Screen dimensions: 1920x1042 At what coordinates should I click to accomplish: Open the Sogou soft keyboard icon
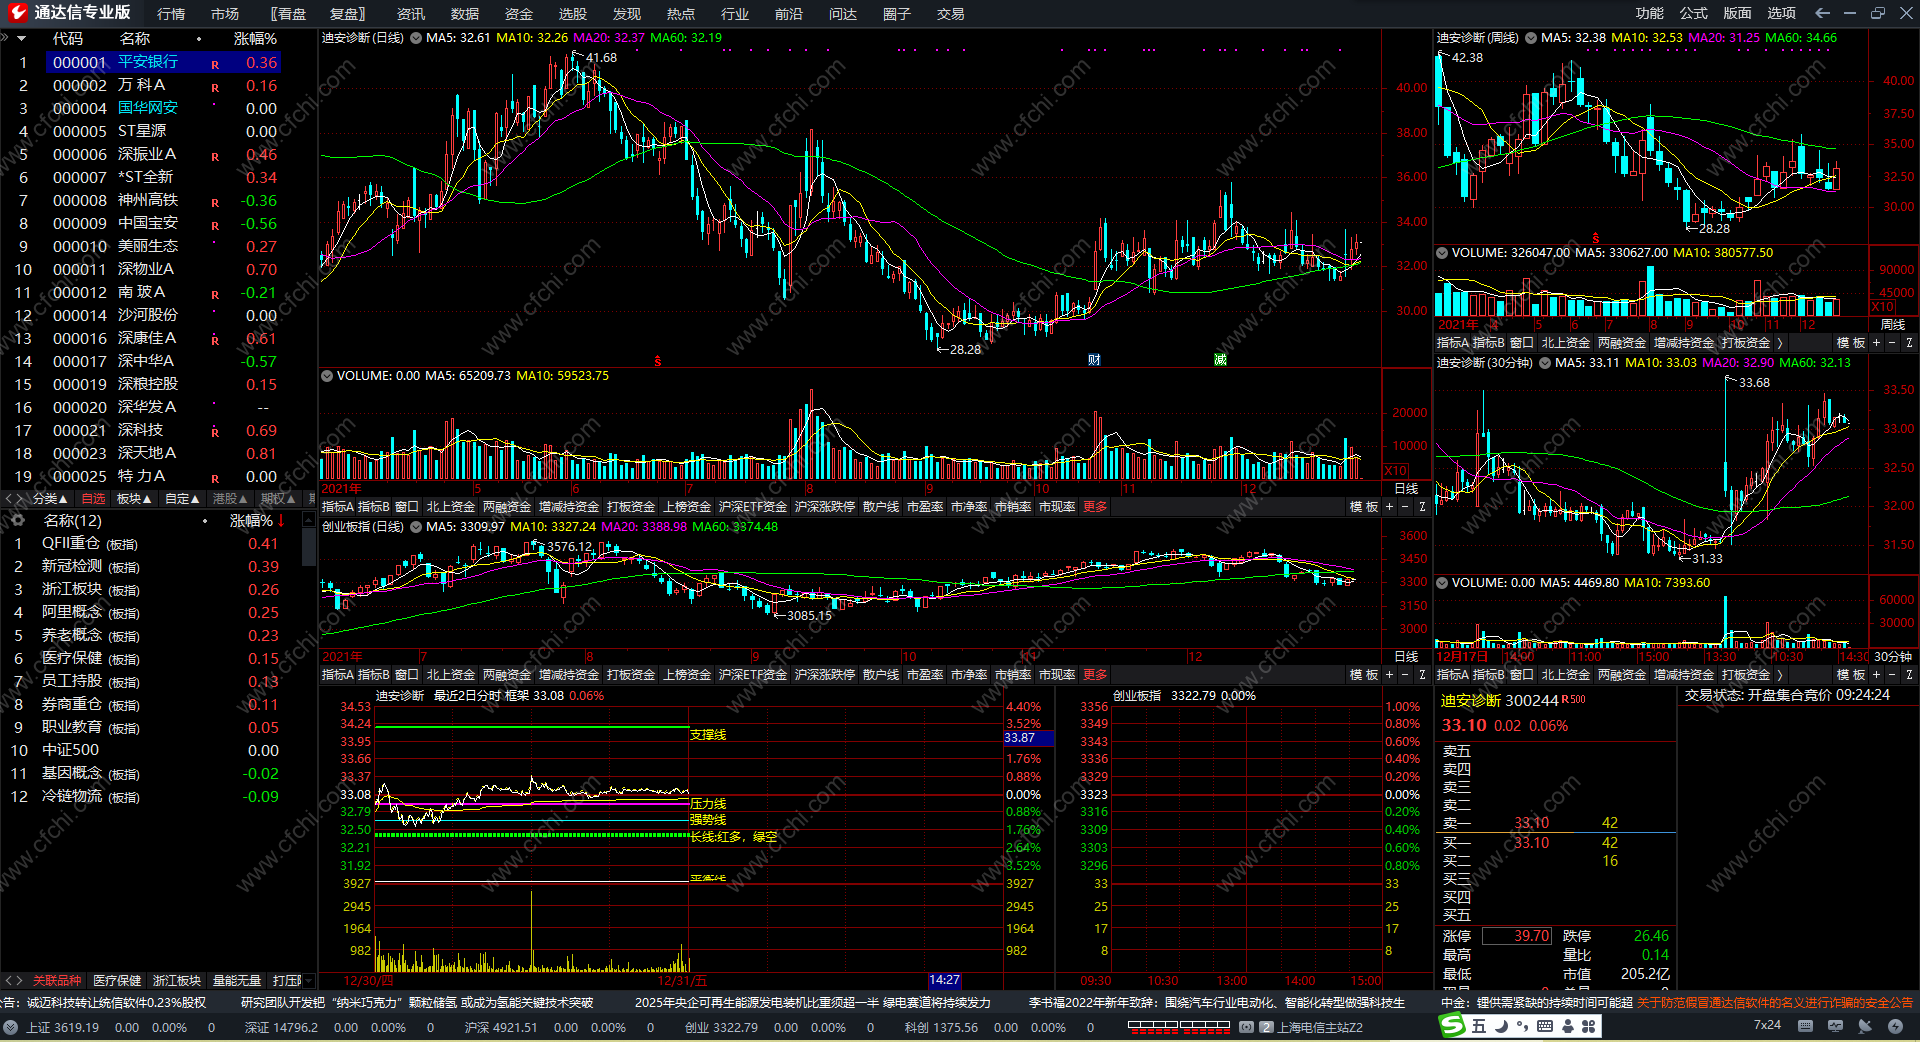pyautogui.click(x=1545, y=1026)
